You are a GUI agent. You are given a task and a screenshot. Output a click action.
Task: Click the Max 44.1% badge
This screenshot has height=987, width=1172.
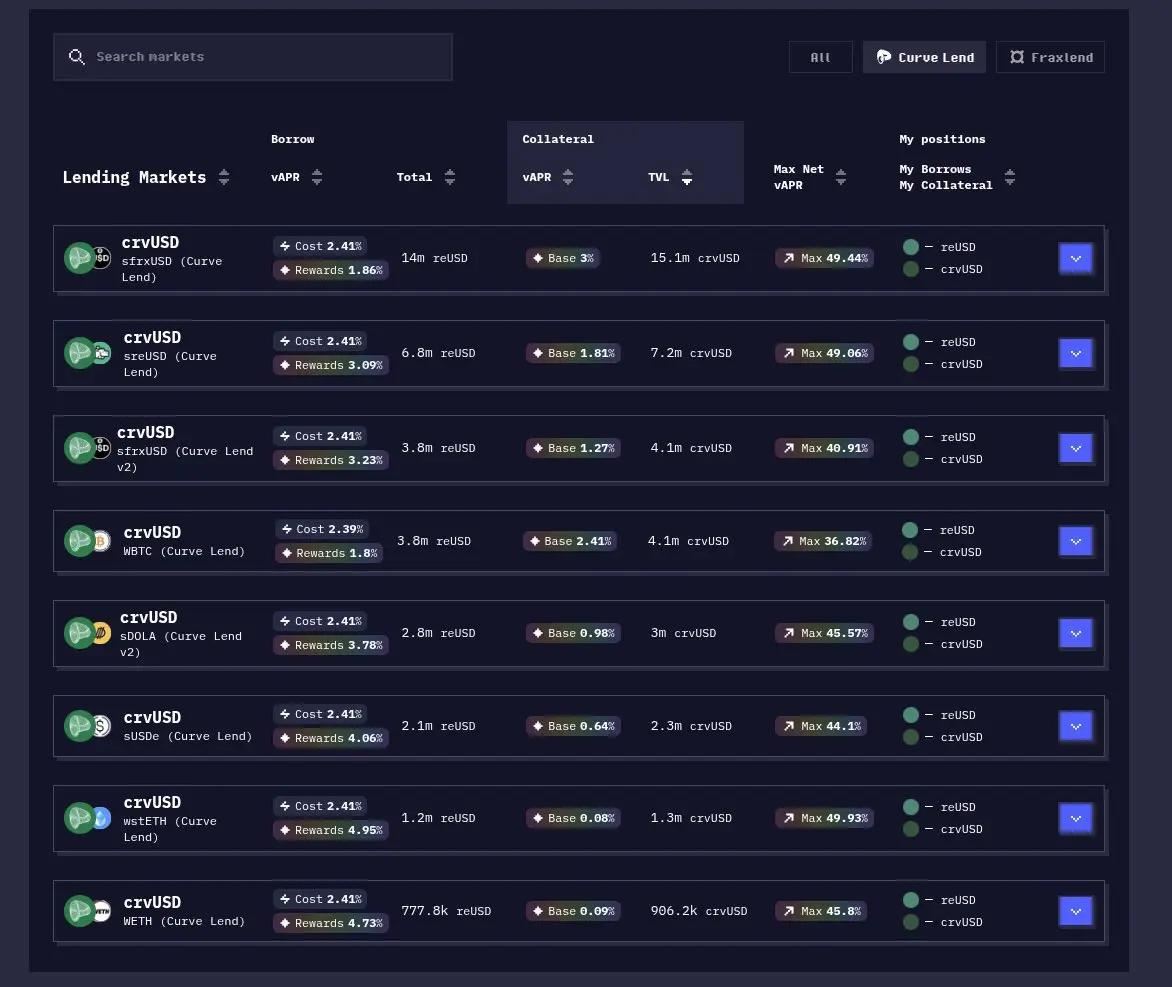pos(821,726)
